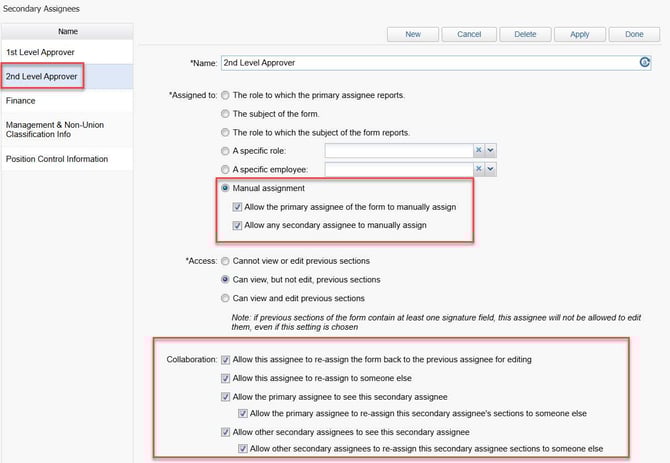Select 'Can view and edit previous sections'
Image resolution: width=670 pixels, height=463 pixels.
click(x=225, y=298)
